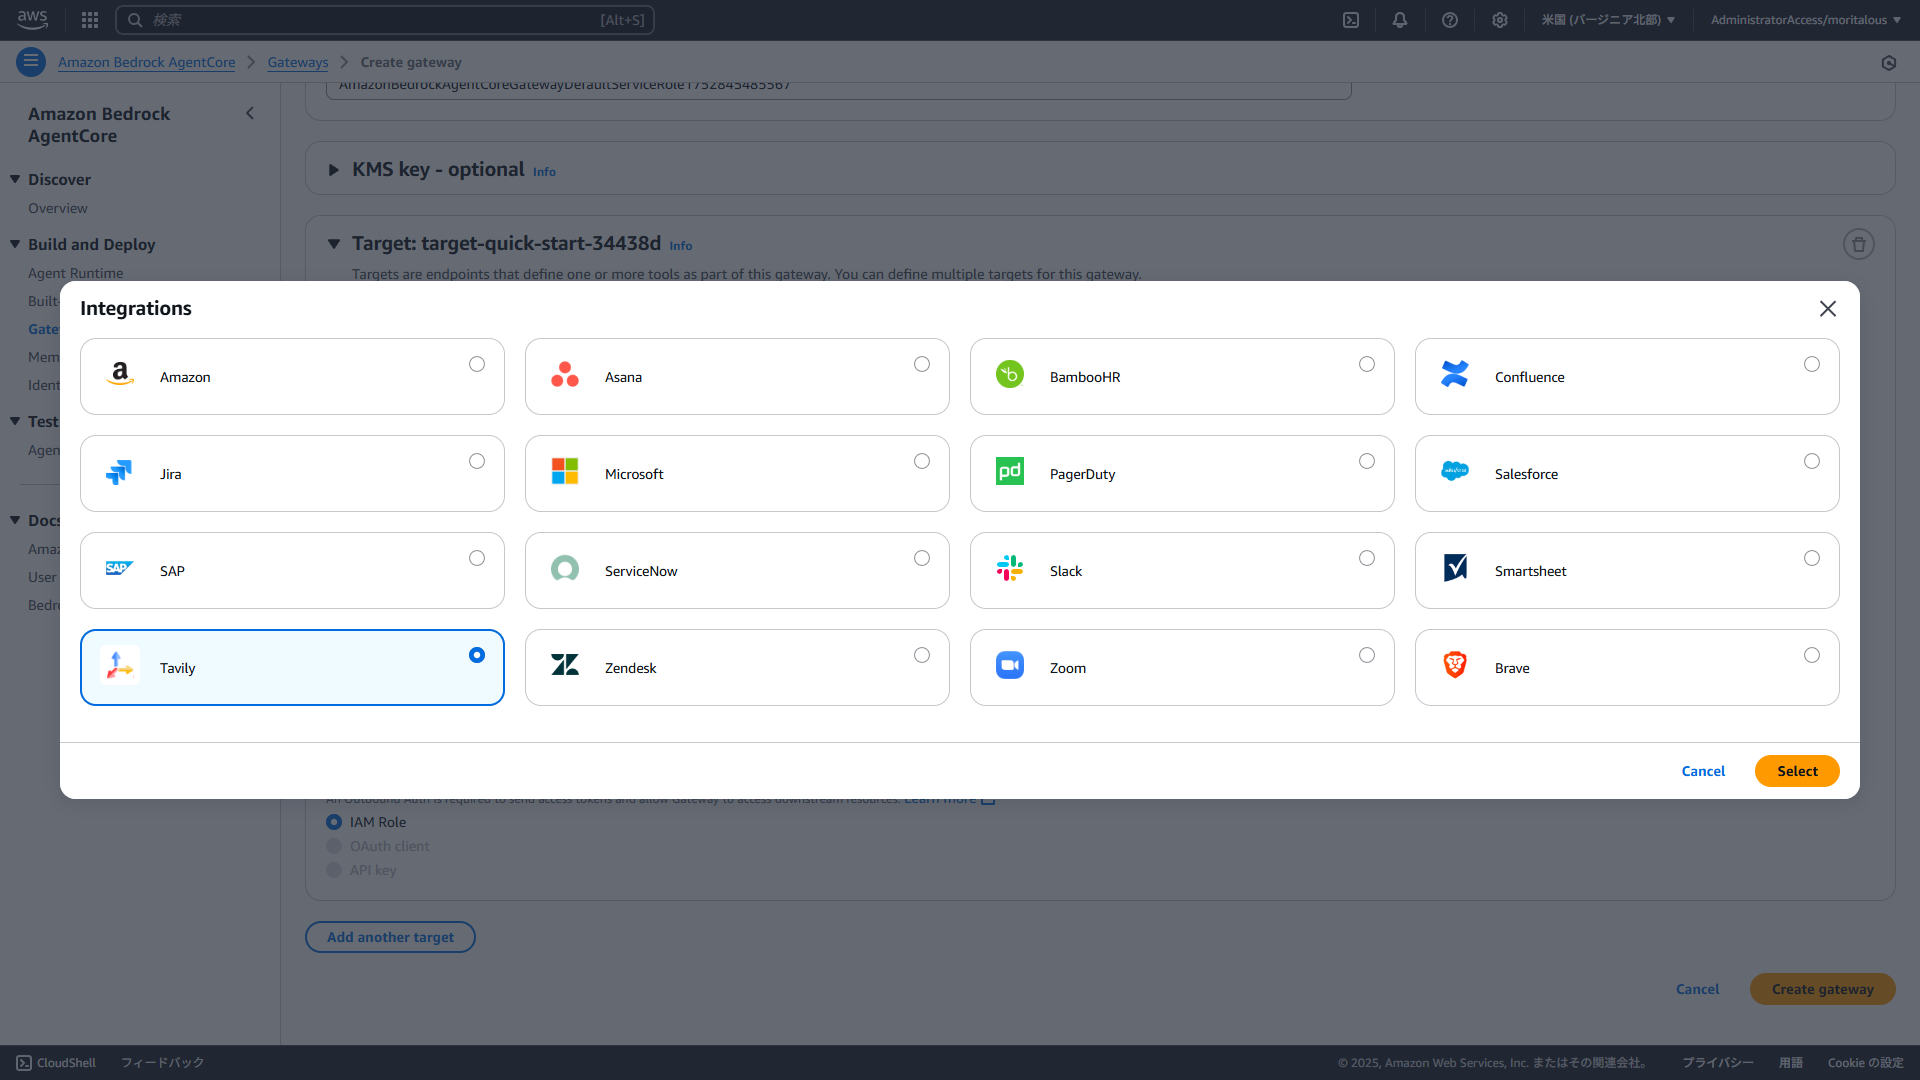Screen dimensions: 1920x1080
Task: Click the PagerDuty logo icon
Action: (1009, 472)
